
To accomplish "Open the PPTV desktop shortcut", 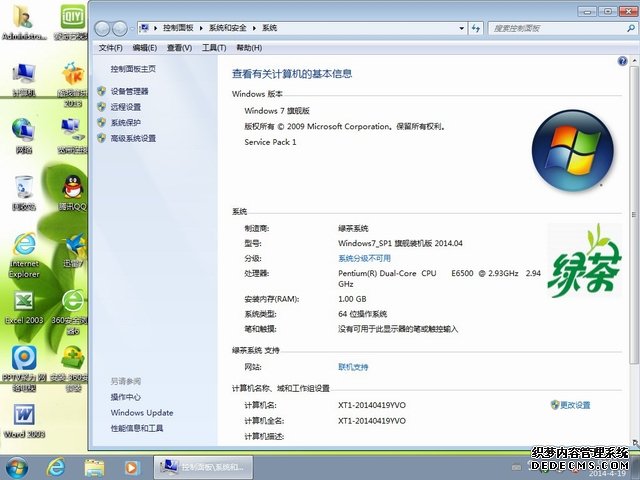I will click(x=24, y=369).
